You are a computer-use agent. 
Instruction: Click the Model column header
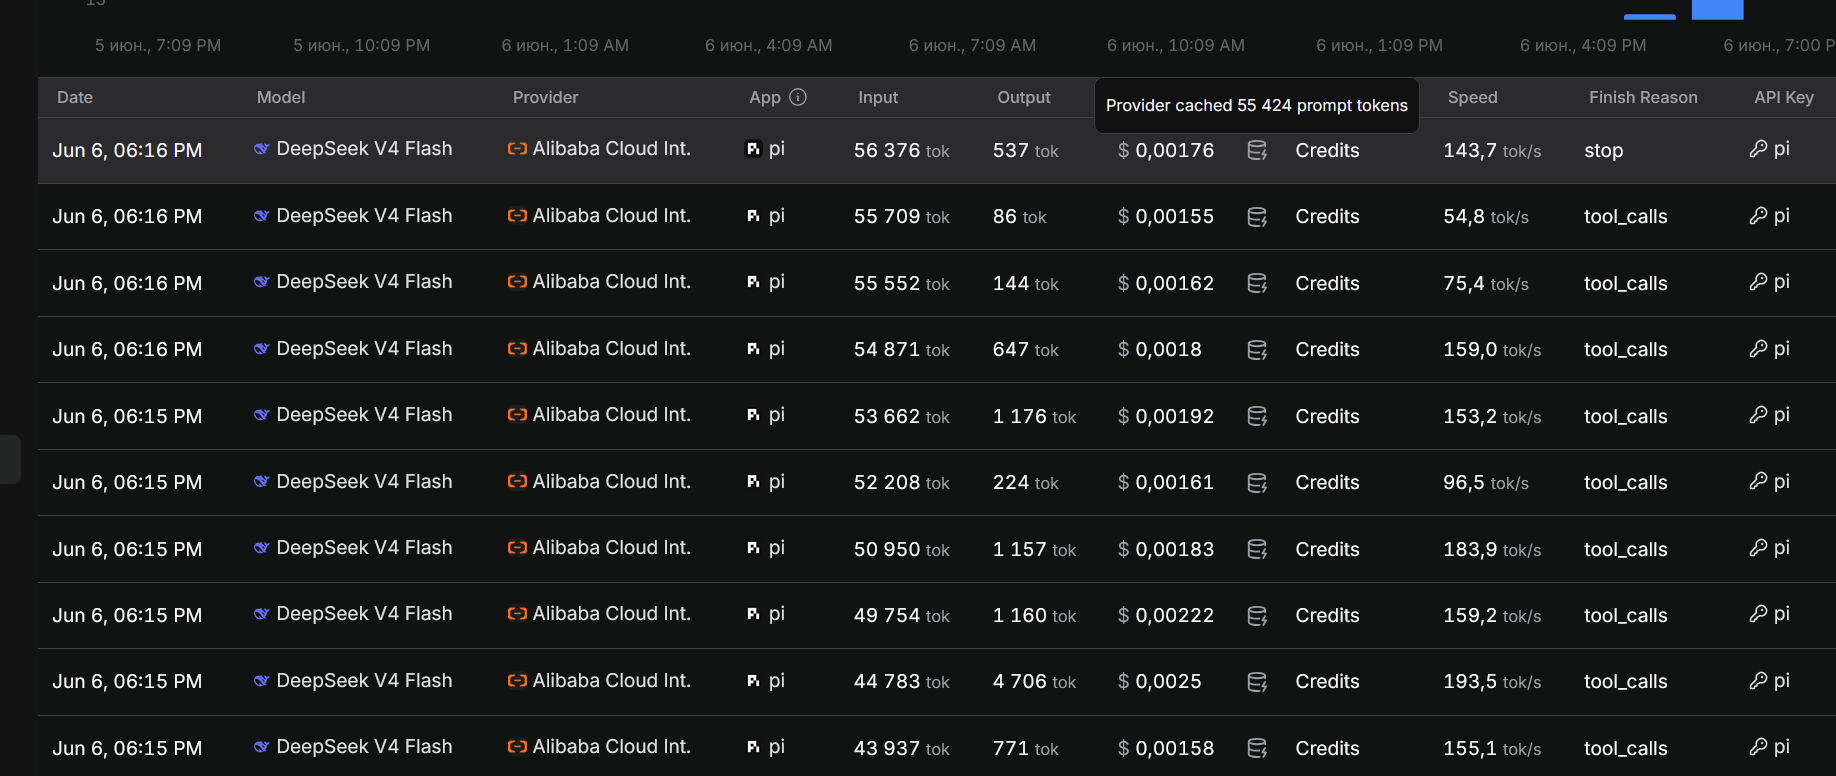coord(281,97)
